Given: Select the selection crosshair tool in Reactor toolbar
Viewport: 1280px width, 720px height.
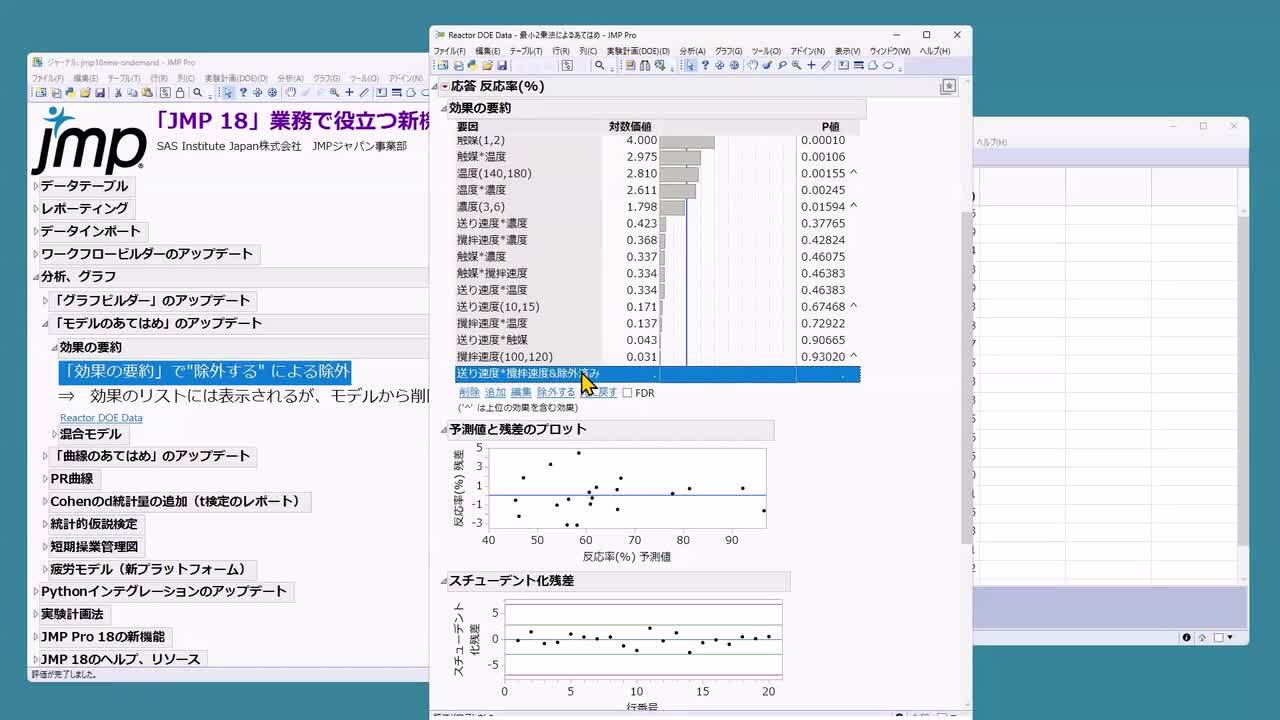Looking at the screenshot, I should coord(719,66).
